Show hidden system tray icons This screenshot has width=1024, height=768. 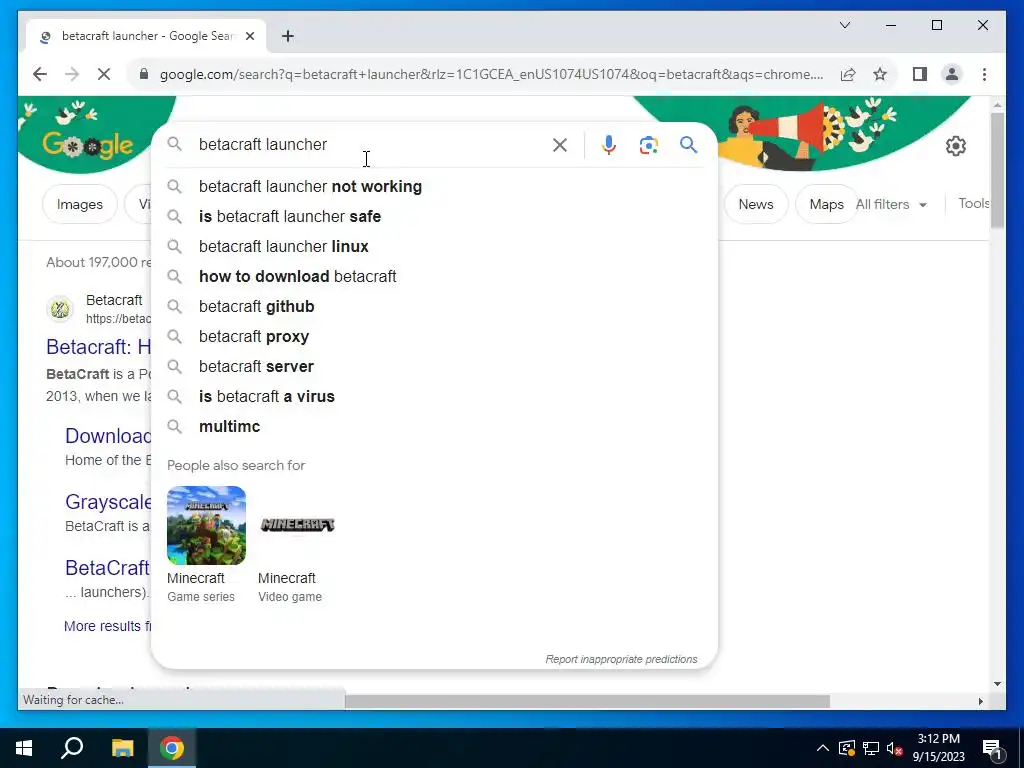[x=823, y=748]
